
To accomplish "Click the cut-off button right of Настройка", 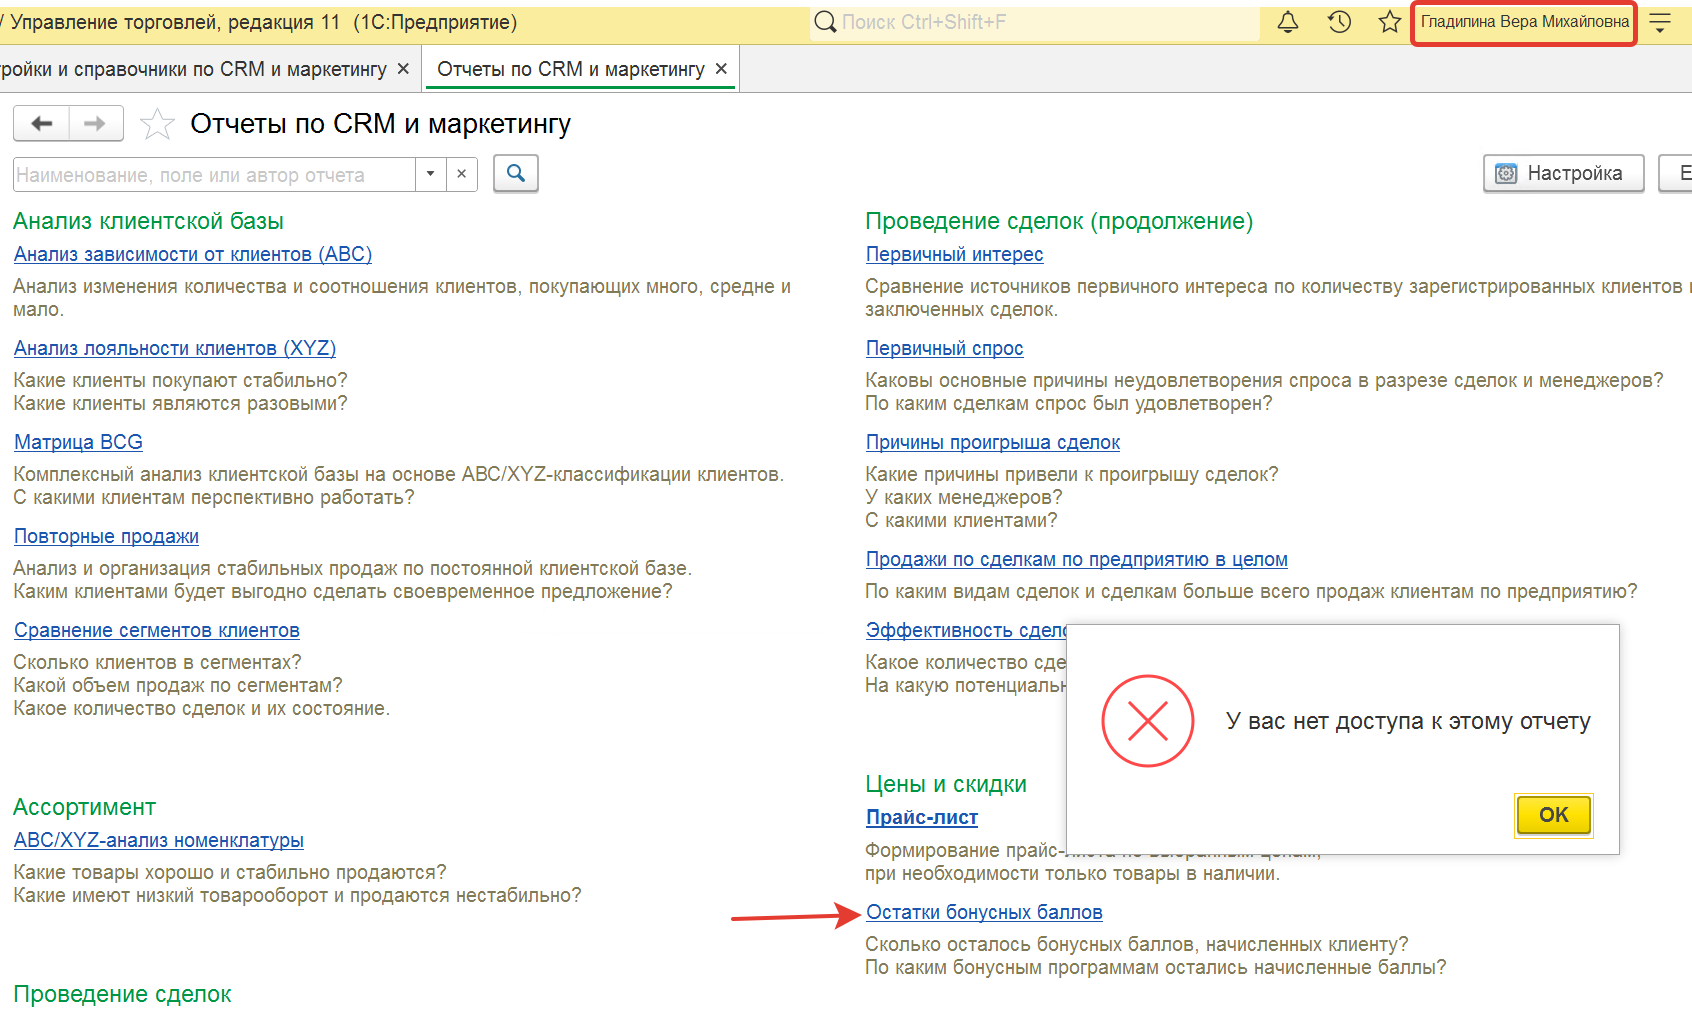I will point(1676,173).
